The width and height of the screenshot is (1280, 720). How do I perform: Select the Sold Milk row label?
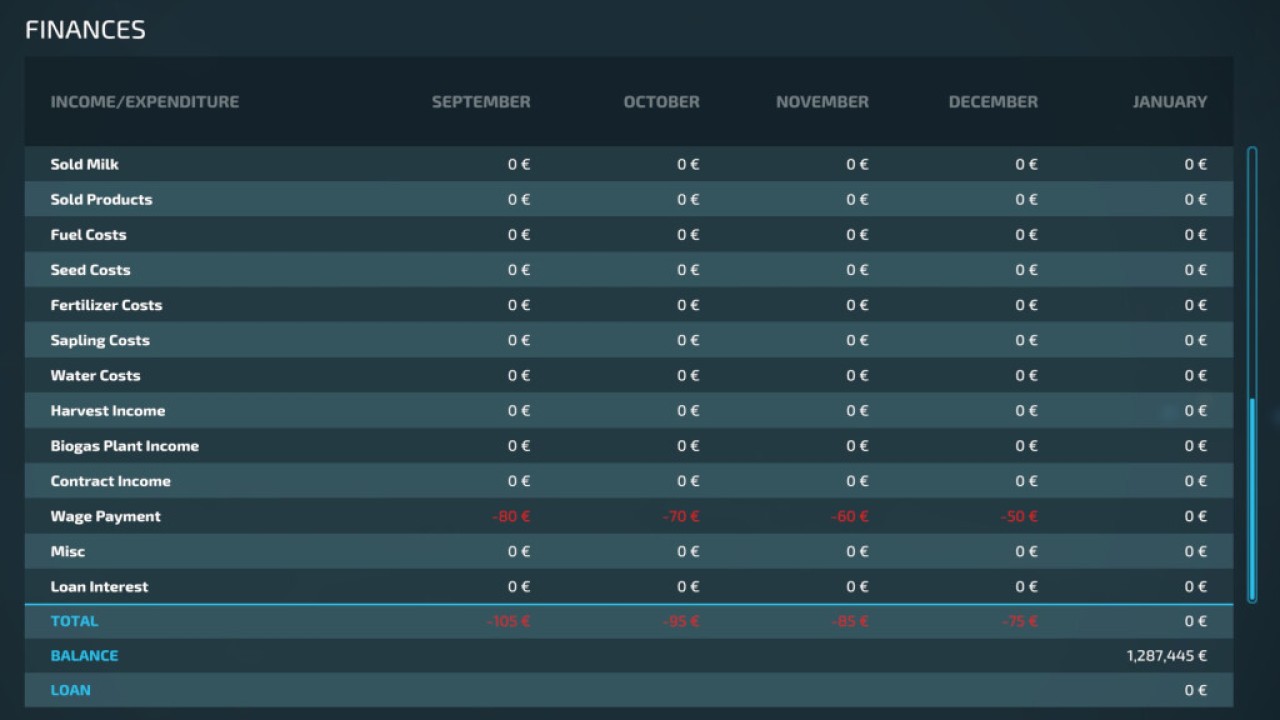(x=85, y=164)
